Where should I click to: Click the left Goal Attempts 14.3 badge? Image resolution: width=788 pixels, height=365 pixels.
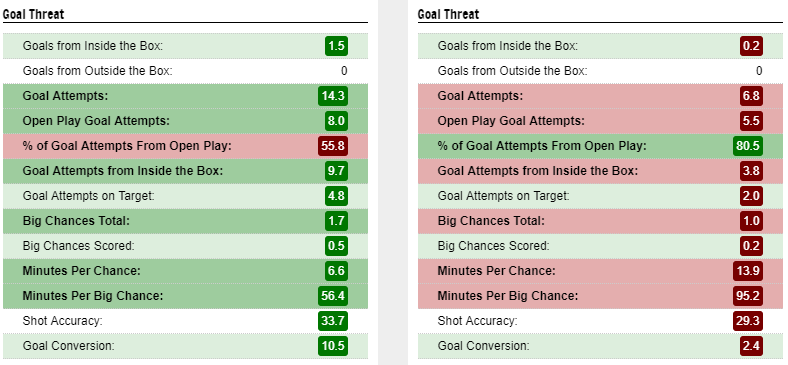tap(333, 96)
